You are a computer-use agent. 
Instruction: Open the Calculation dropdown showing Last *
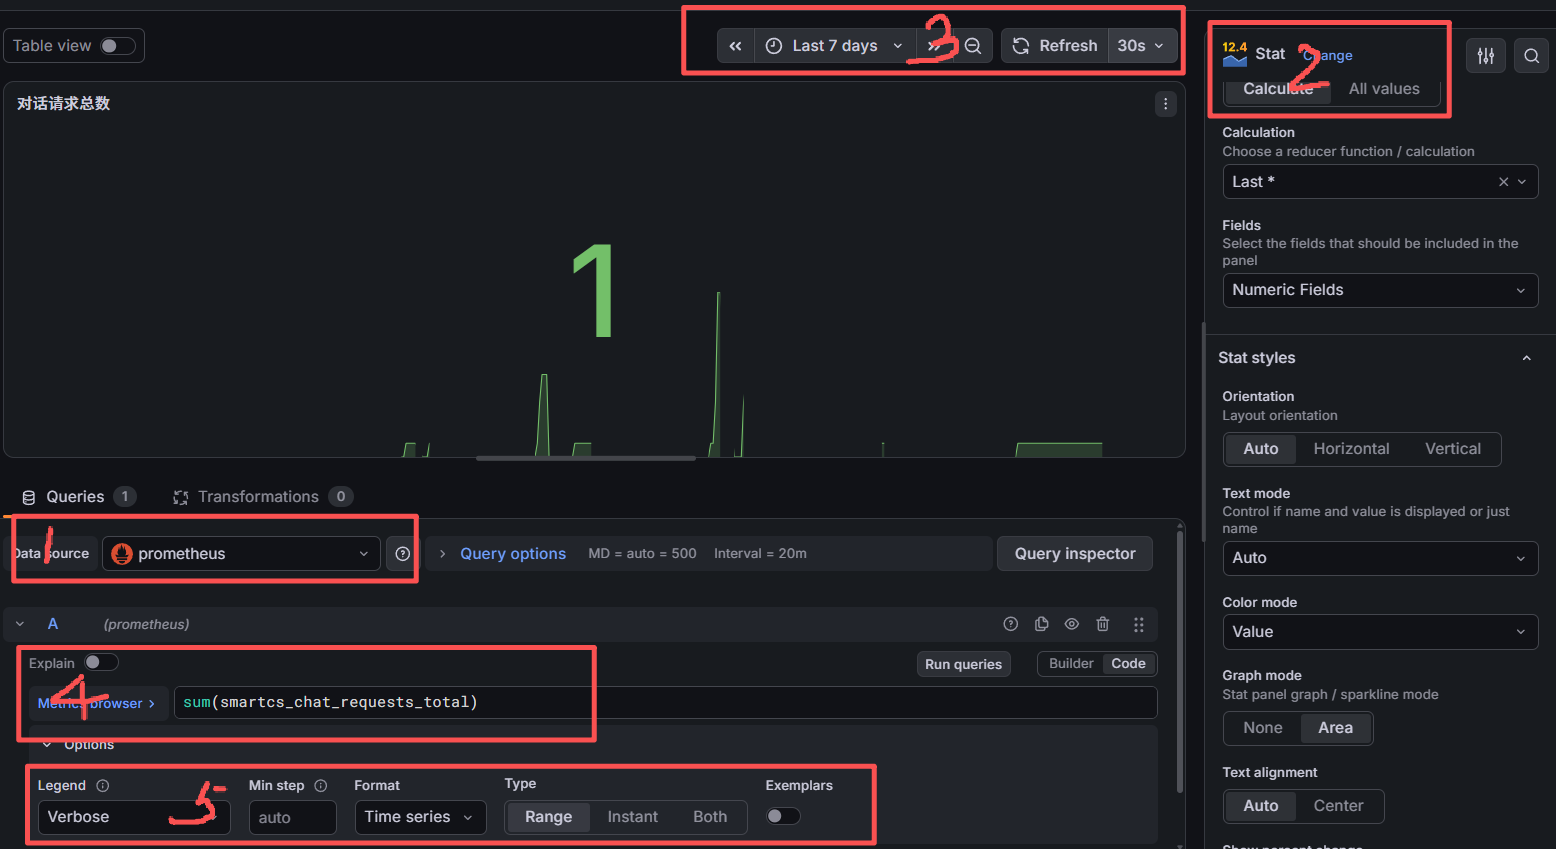tap(1380, 182)
